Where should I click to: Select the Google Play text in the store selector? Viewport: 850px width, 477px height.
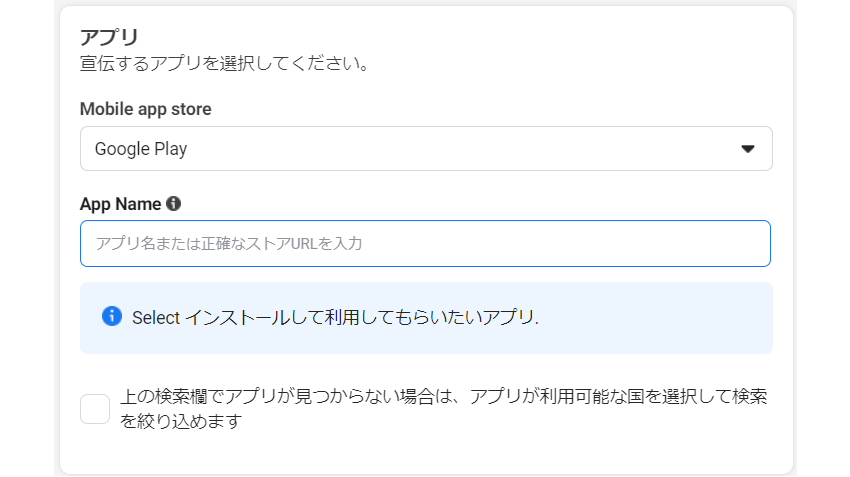click(141, 149)
